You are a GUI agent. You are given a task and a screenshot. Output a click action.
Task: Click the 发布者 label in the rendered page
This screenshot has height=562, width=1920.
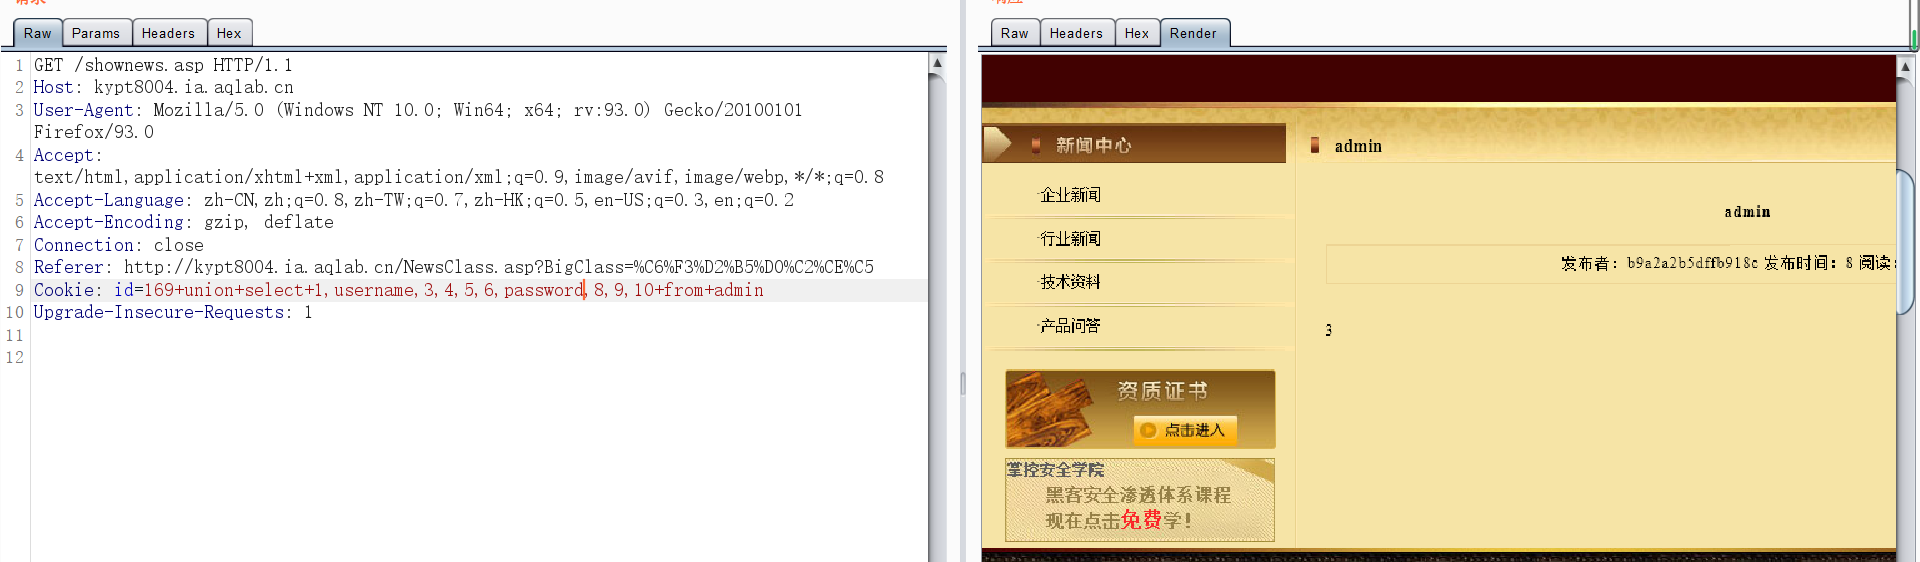[x=1589, y=263]
